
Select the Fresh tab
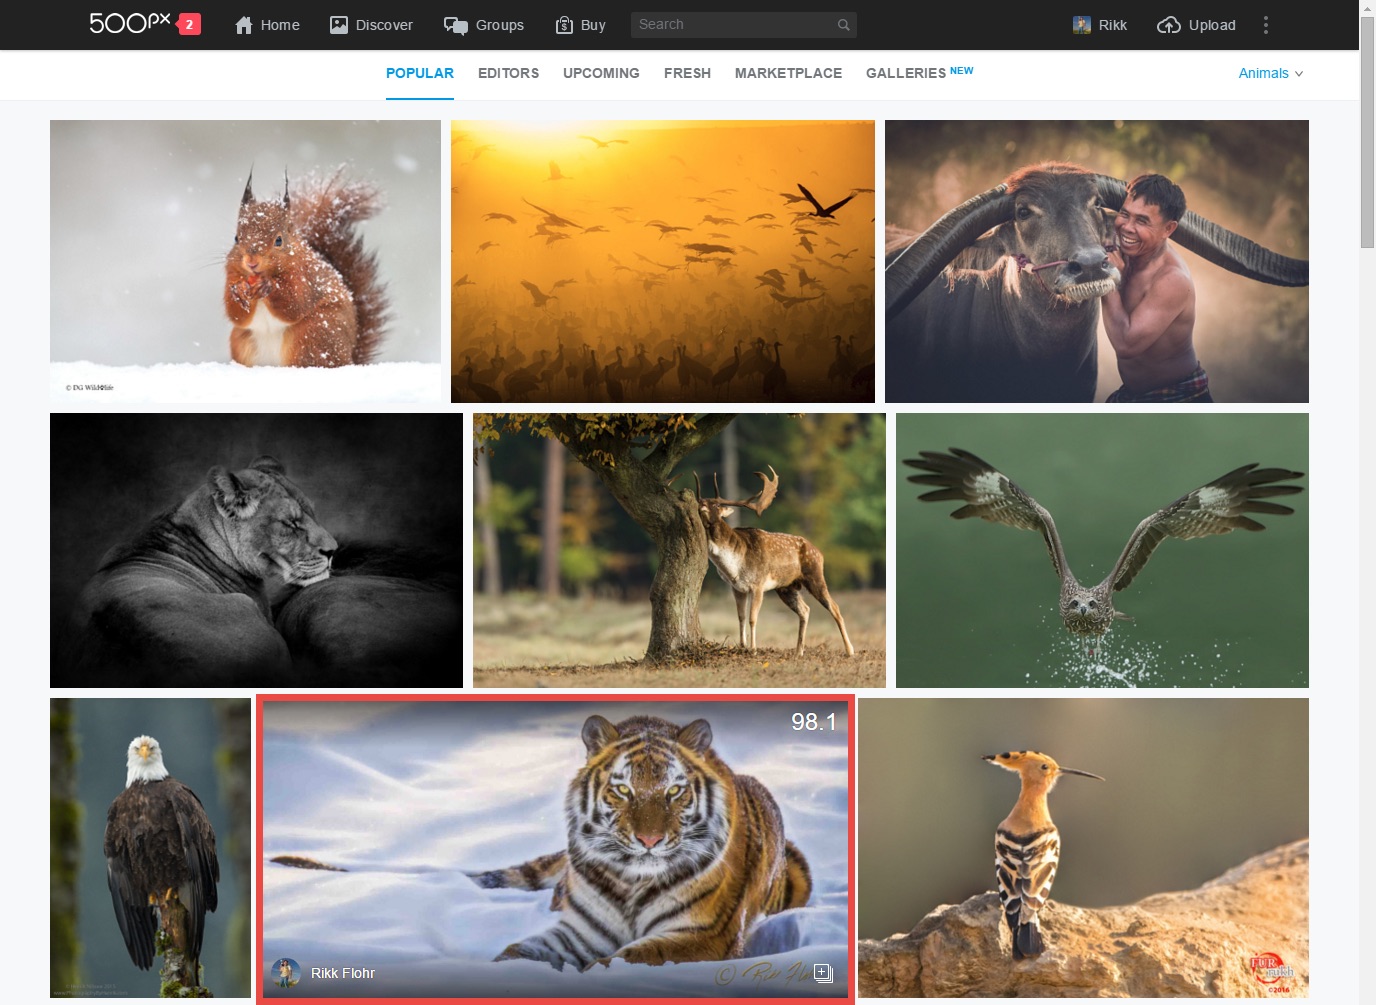click(x=687, y=73)
